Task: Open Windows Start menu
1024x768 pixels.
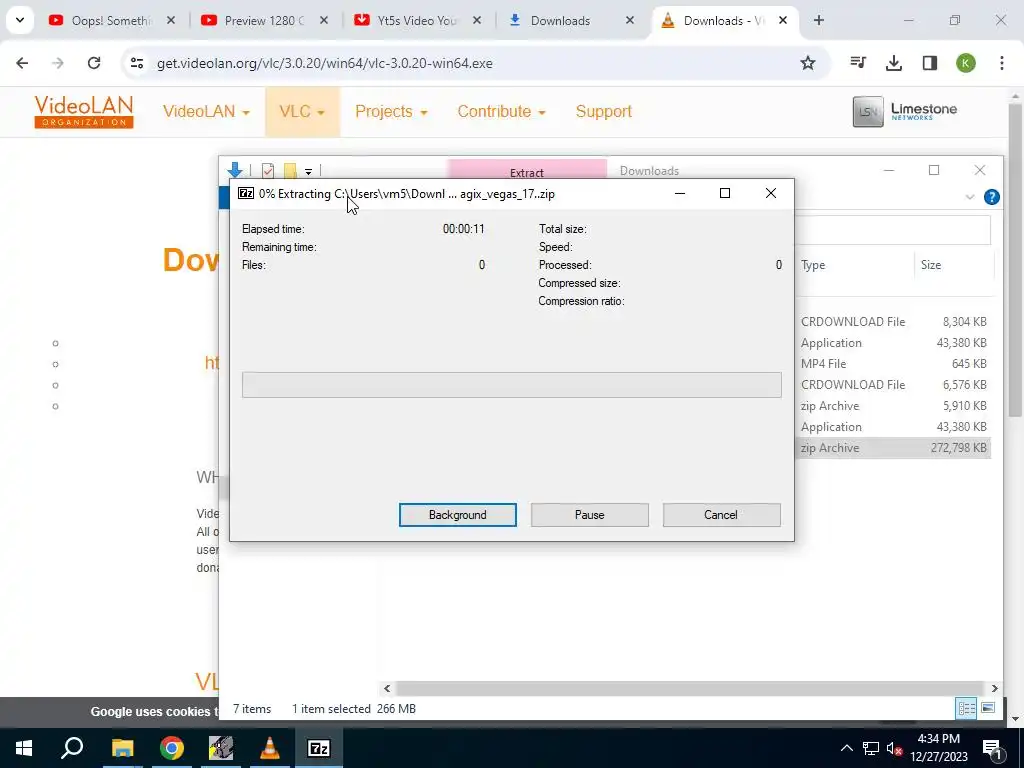Action: pos(24,748)
